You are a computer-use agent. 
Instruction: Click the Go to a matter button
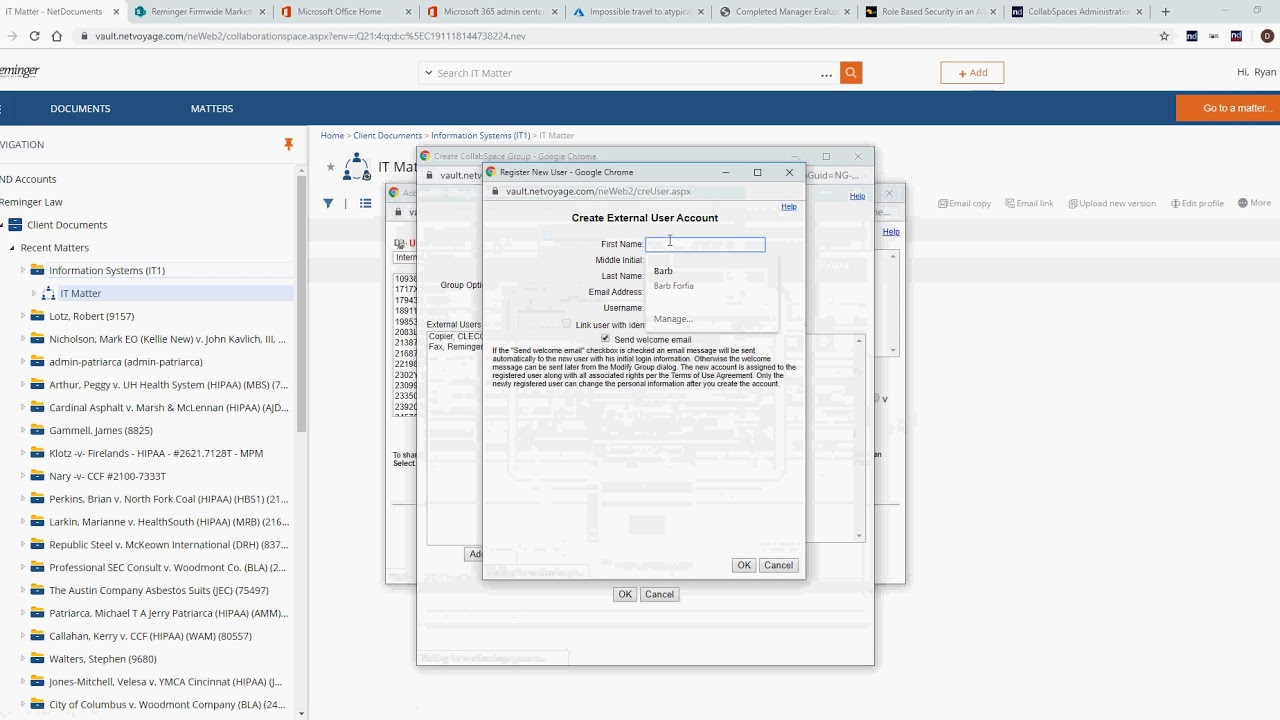[1228, 108]
